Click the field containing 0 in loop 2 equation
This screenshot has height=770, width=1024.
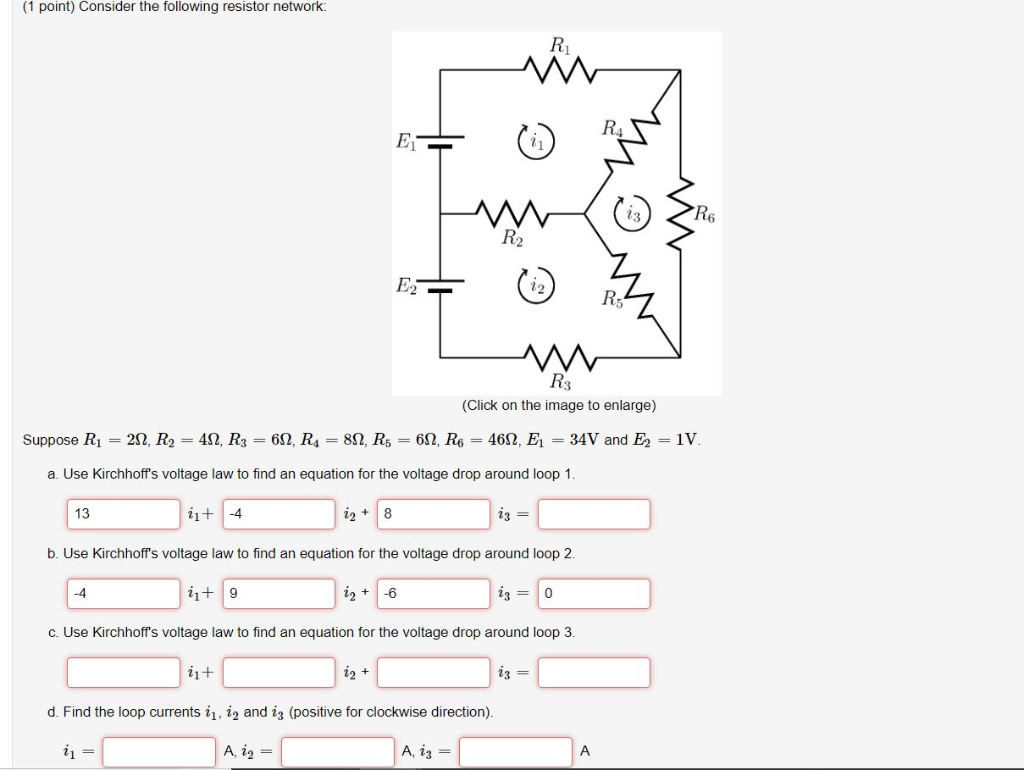[592, 592]
